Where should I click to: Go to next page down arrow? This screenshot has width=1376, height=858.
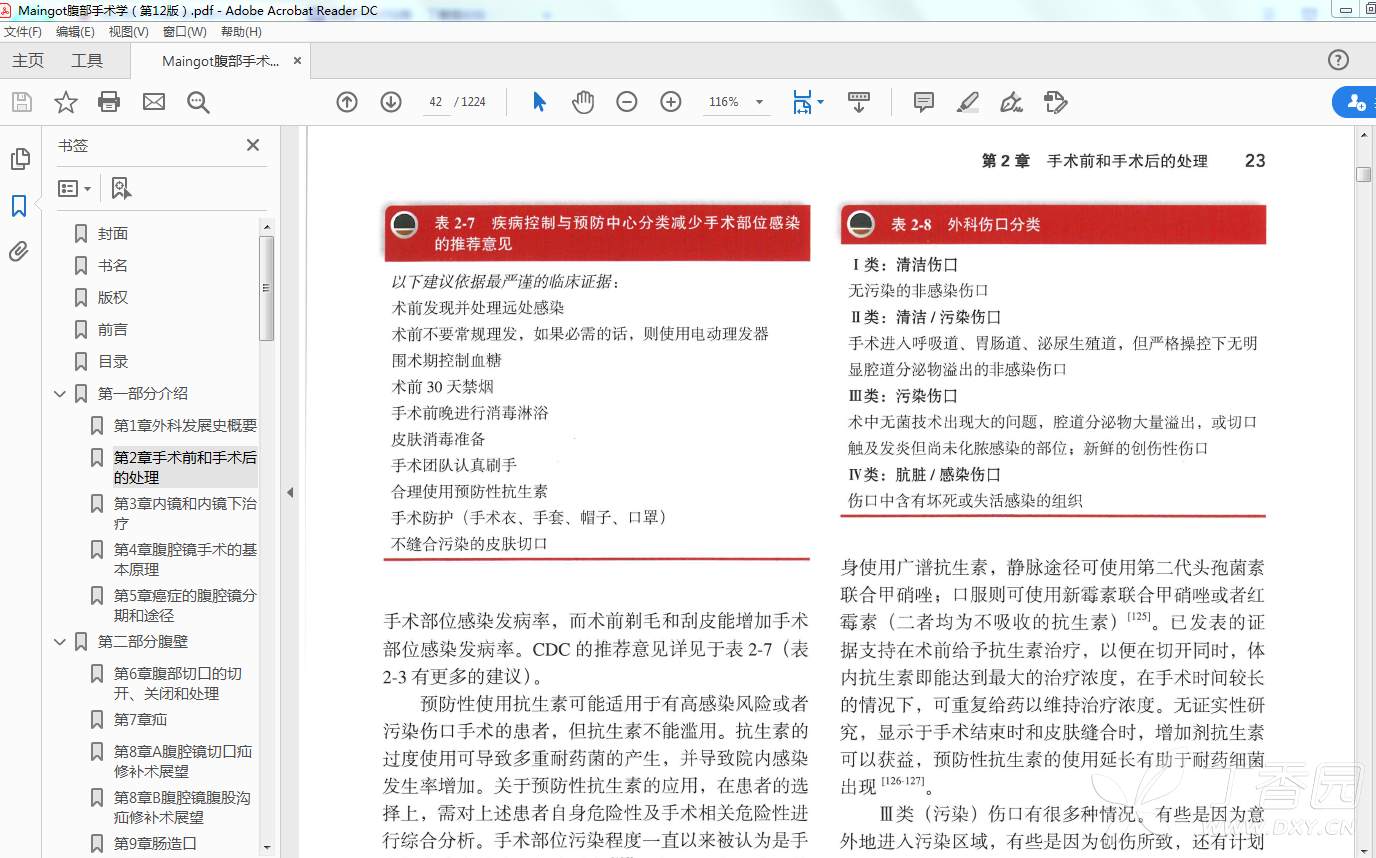pyautogui.click(x=391, y=102)
